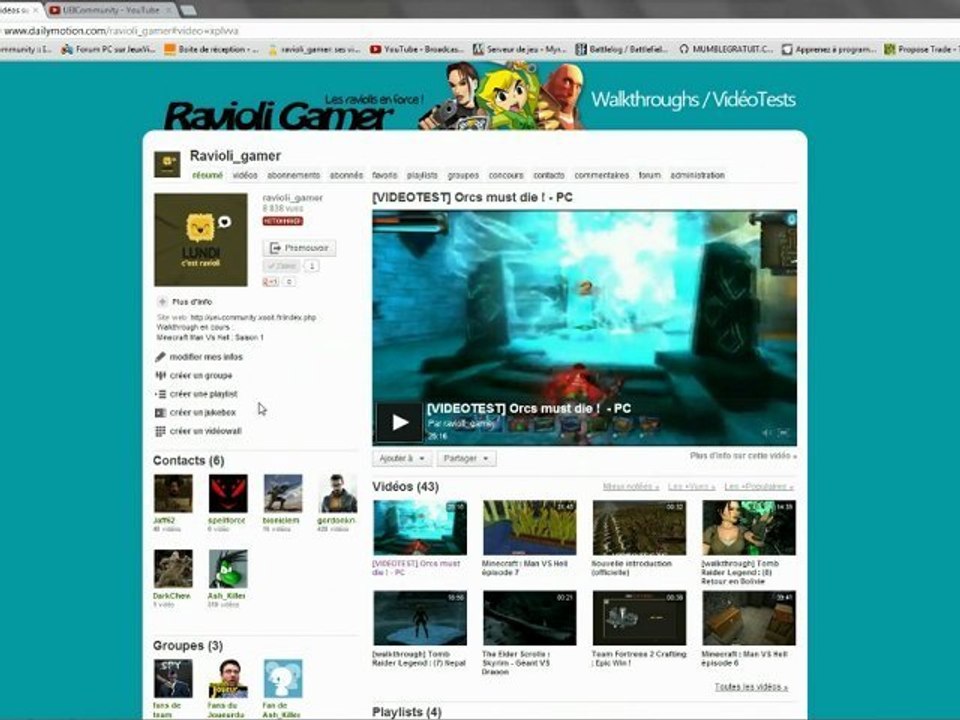This screenshot has height=720, width=960.
Task: Open the abonnés tab
Action: tap(346, 175)
